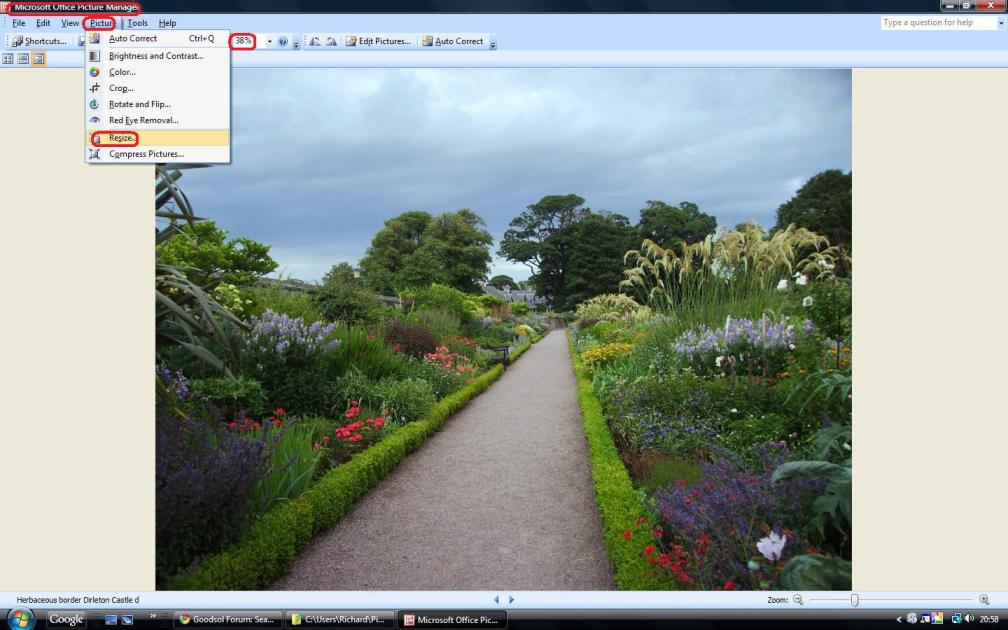The height and width of the screenshot is (630, 1008).
Task: Open Brightness and Contrast menu entry
Action: point(155,56)
